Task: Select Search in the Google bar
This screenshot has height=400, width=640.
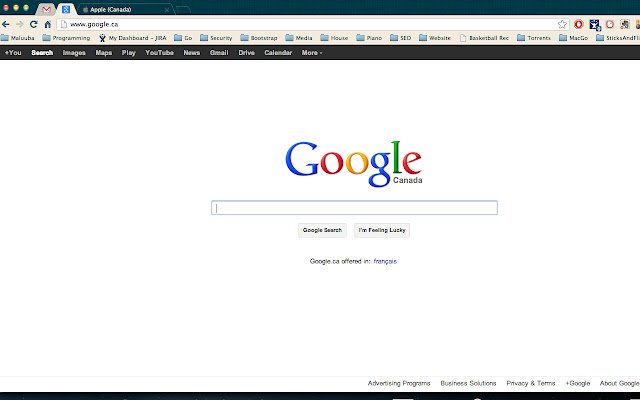Action: pos(42,53)
